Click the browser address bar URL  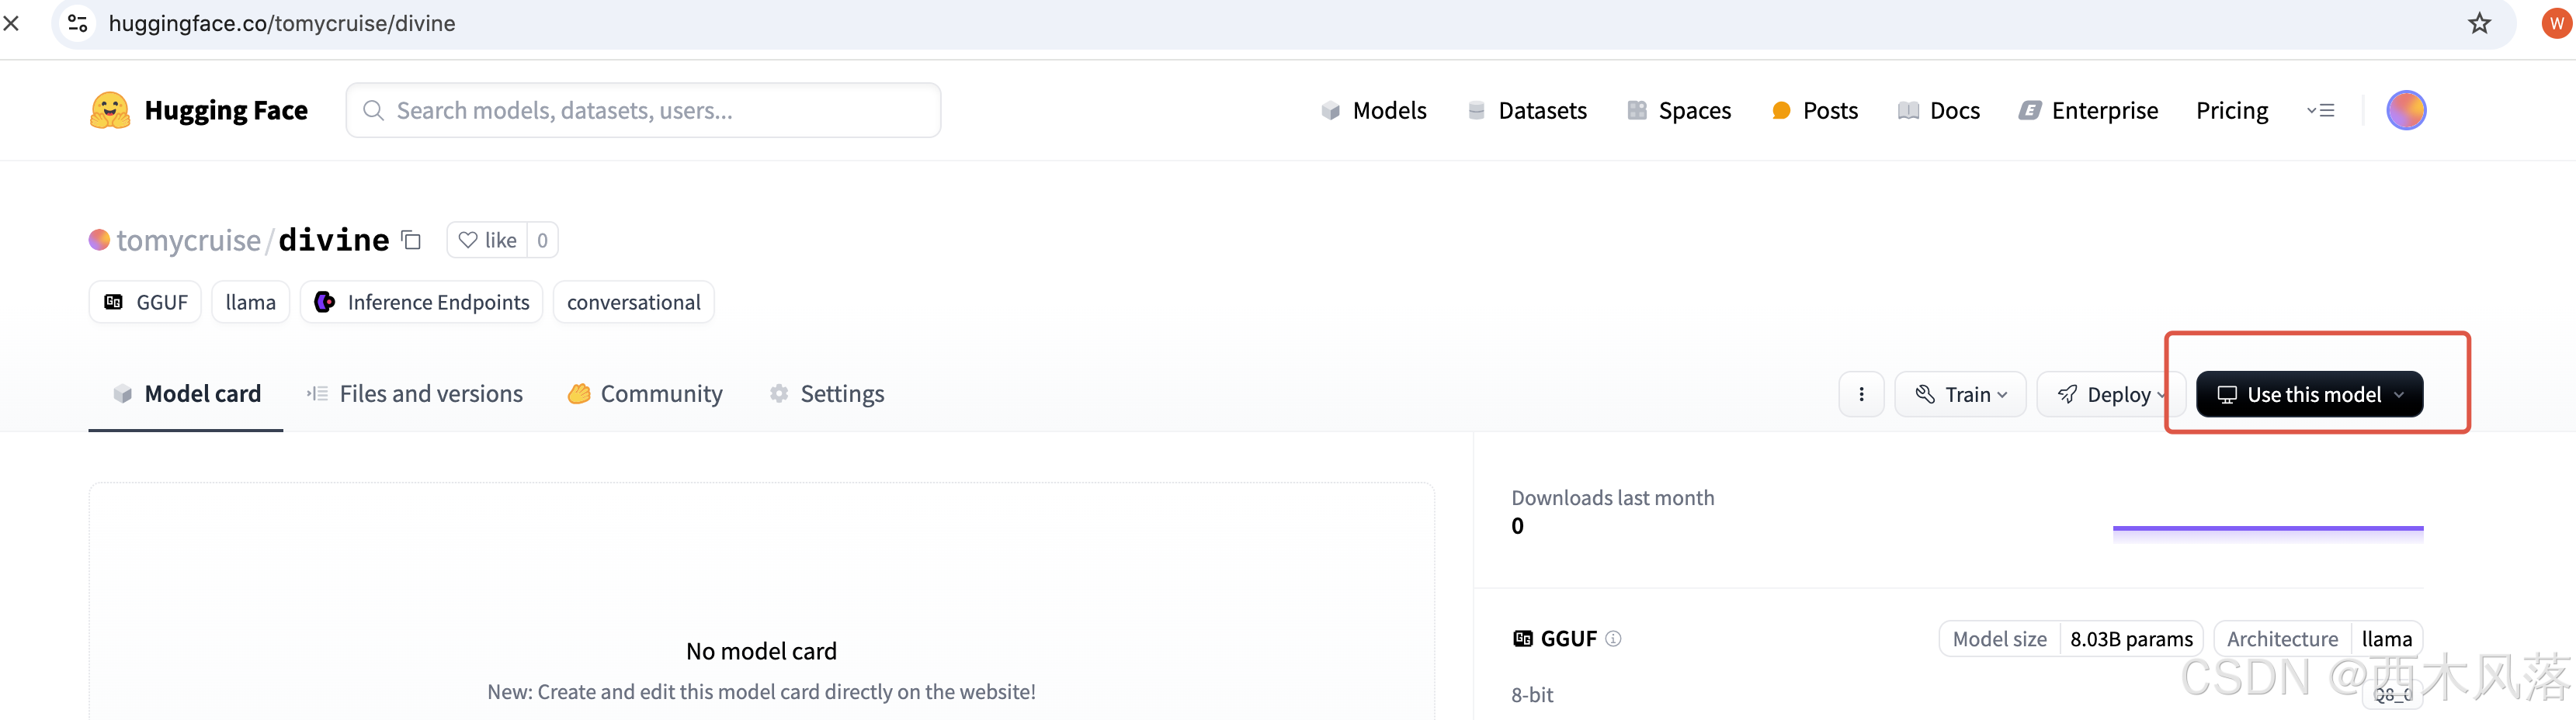tap(282, 23)
